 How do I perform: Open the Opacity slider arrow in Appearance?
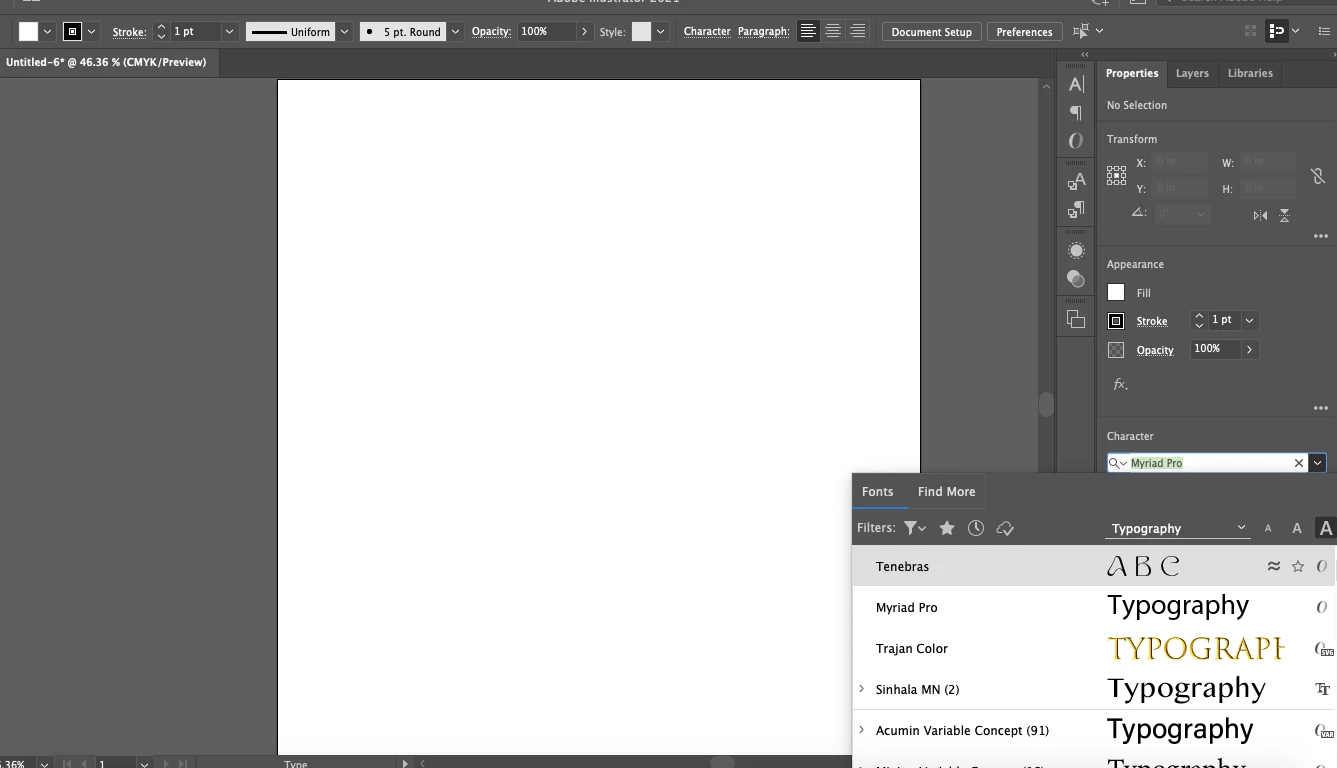tap(1249, 349)
